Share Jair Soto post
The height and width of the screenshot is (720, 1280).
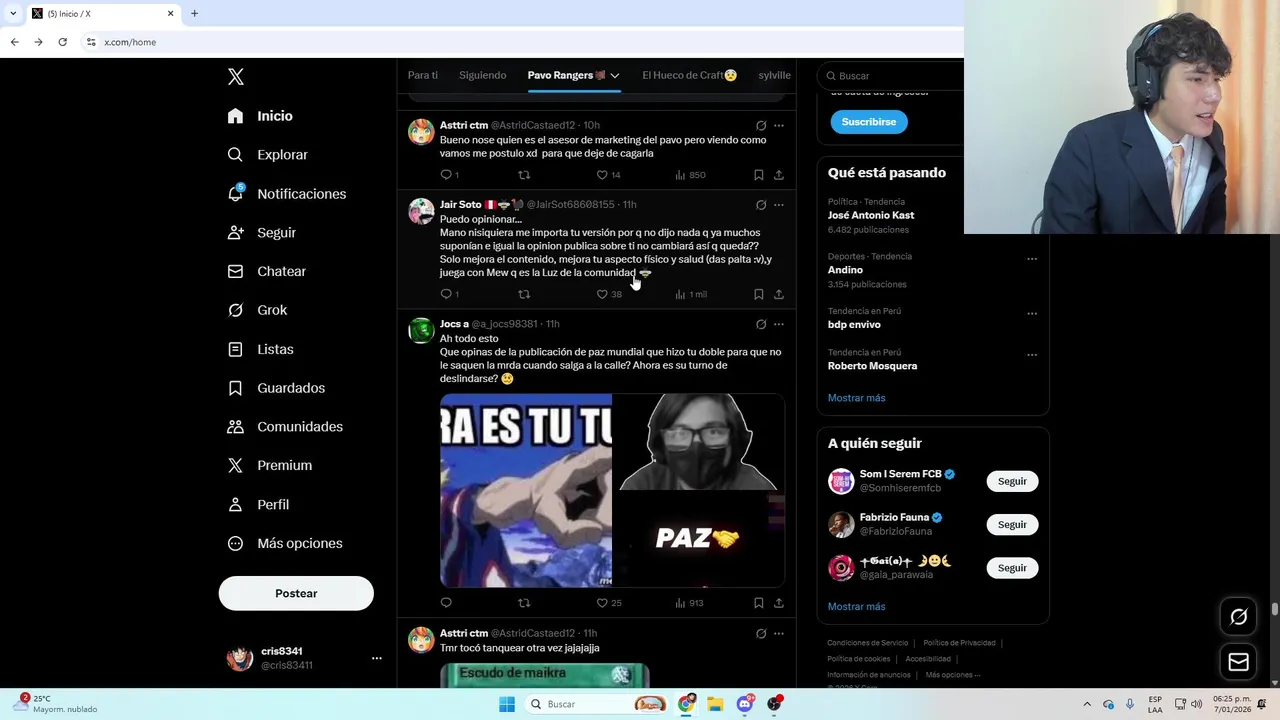click(779, 294)
